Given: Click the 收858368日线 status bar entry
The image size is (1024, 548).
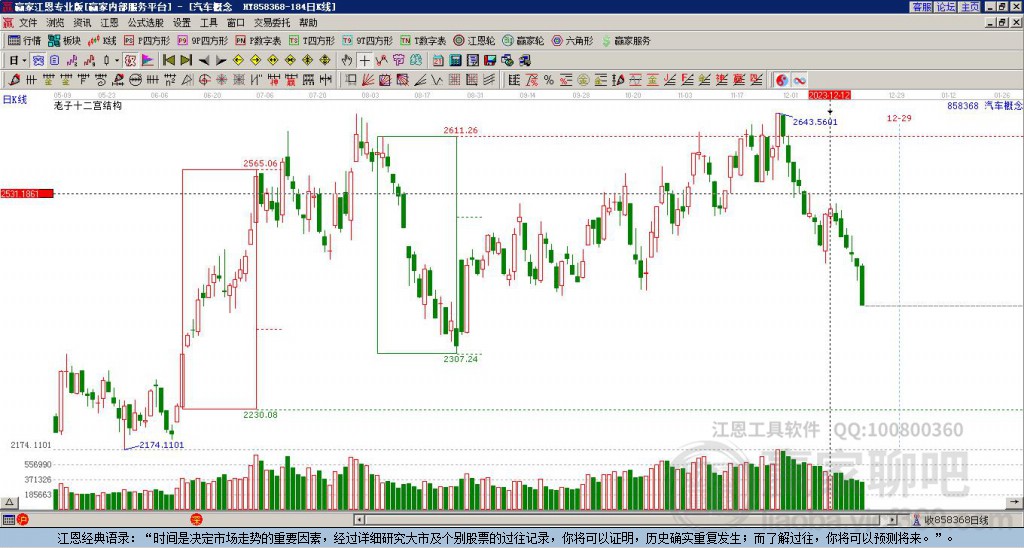Looking at the screenshot, I should [956, 520].
